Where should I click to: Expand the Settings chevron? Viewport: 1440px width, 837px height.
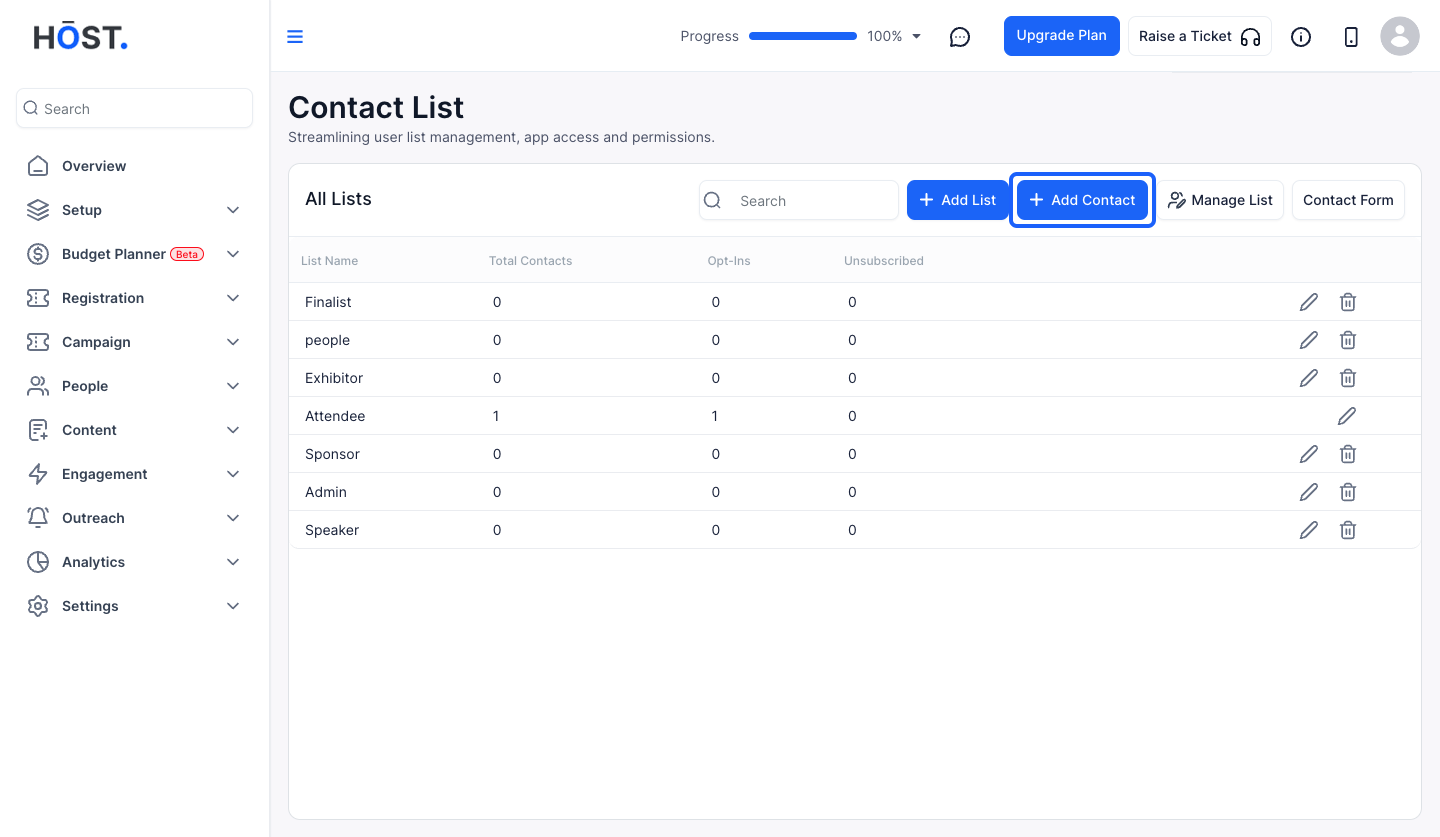pos(233,606)
